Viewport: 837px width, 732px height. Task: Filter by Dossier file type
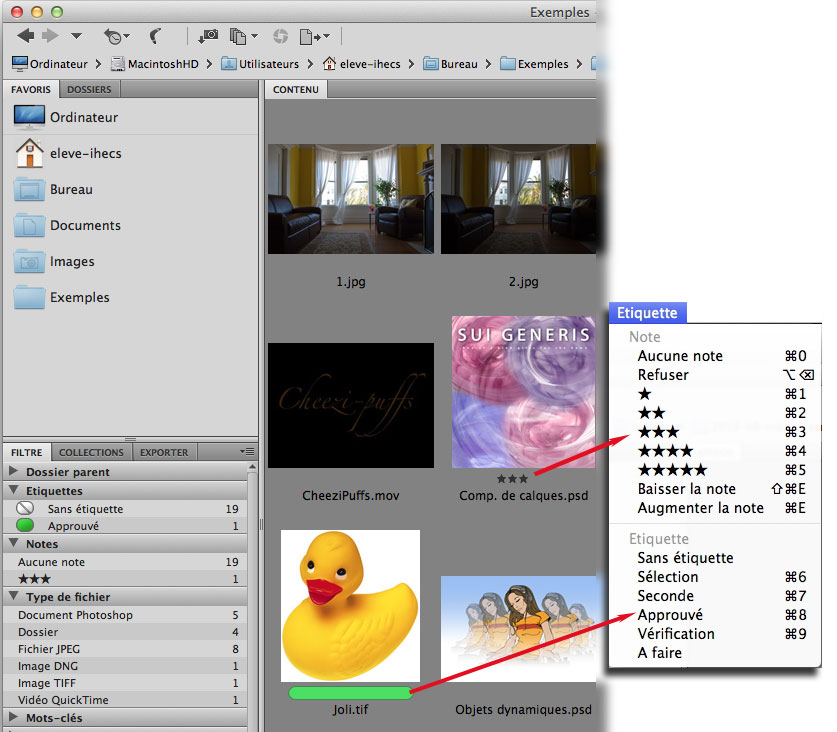coord(125,632)
